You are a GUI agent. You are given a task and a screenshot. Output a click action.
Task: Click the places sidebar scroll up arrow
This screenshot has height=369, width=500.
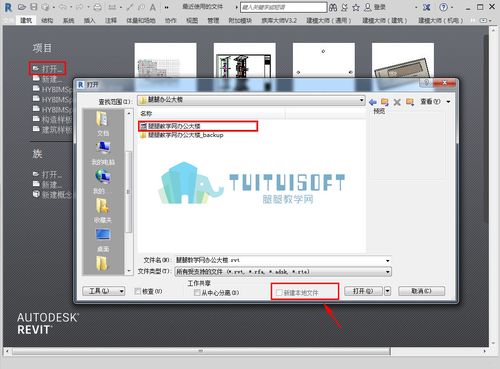click(129, 113)
